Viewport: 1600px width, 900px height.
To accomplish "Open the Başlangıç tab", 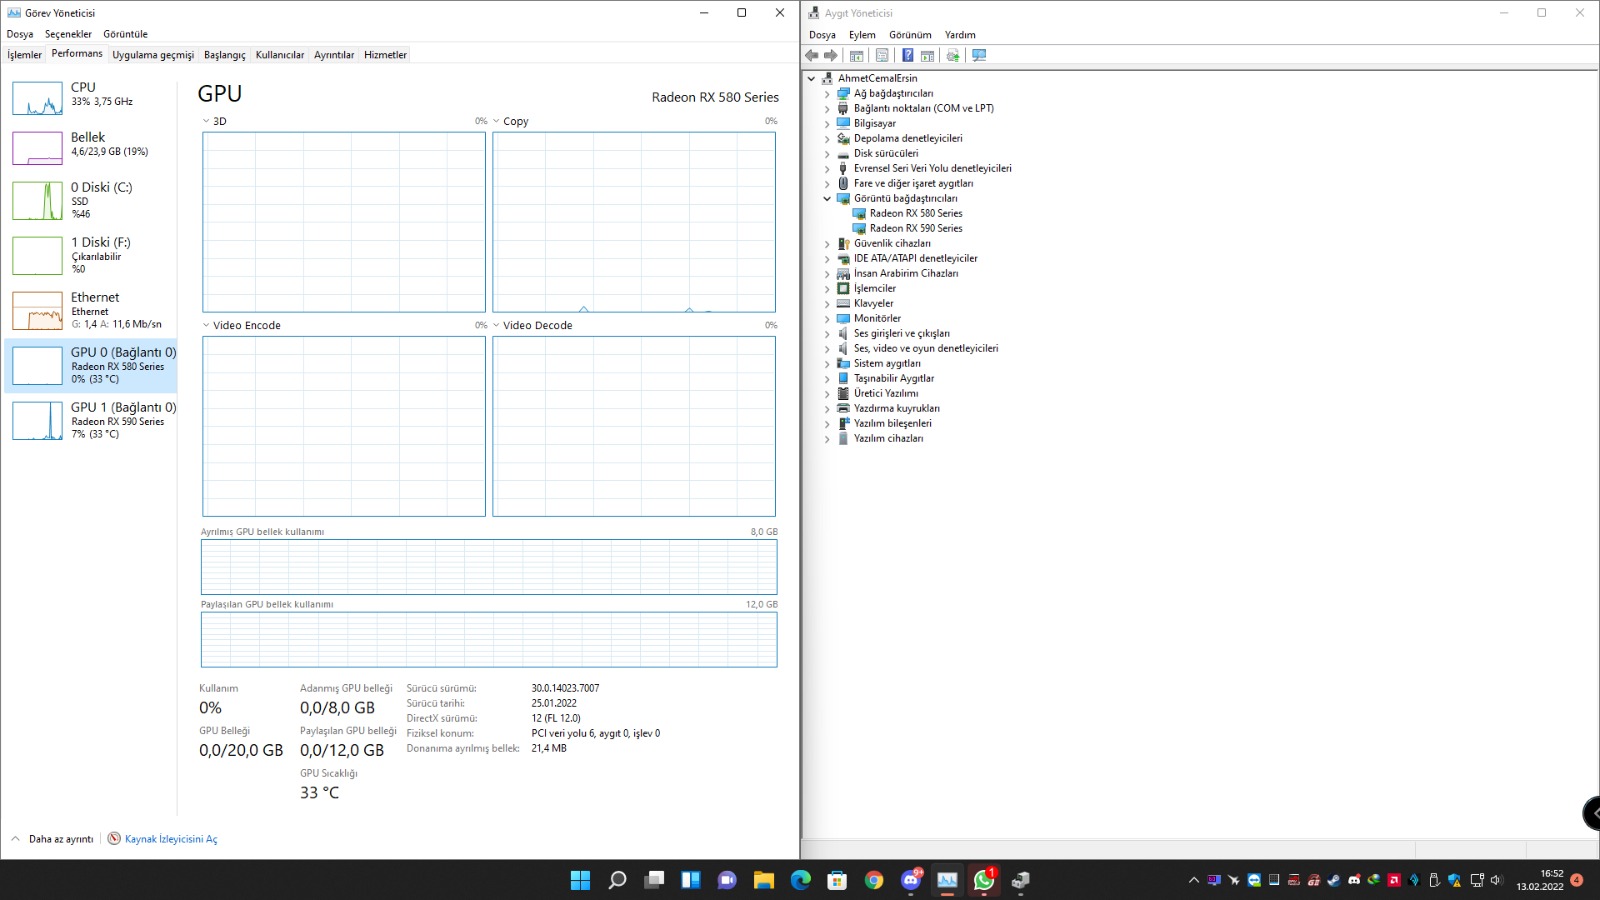I will [225, 55].
